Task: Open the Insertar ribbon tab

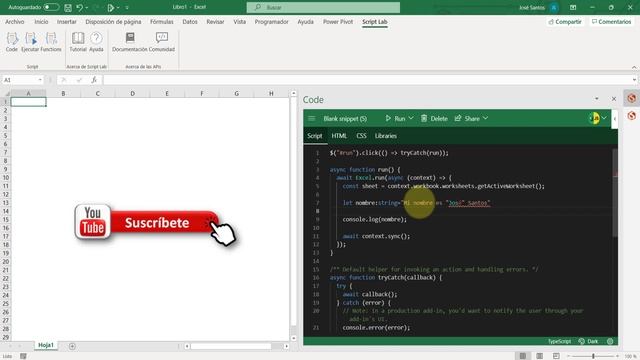Action: (67, 22)
